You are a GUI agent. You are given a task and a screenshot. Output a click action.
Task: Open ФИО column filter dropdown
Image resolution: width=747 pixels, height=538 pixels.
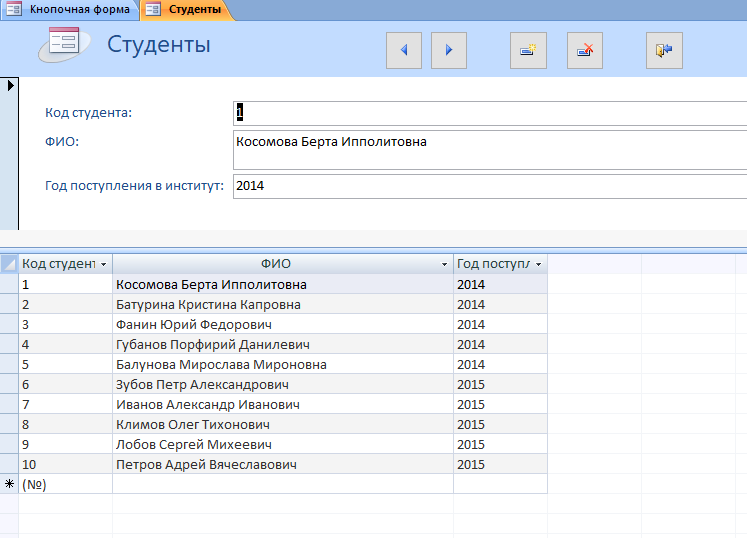[444, 264]
